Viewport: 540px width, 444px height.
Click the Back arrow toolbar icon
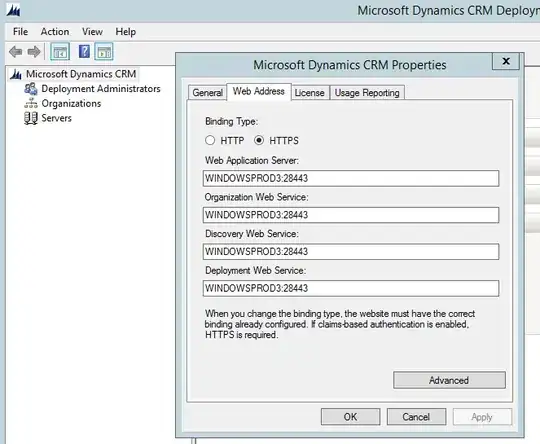pos(15,52)
